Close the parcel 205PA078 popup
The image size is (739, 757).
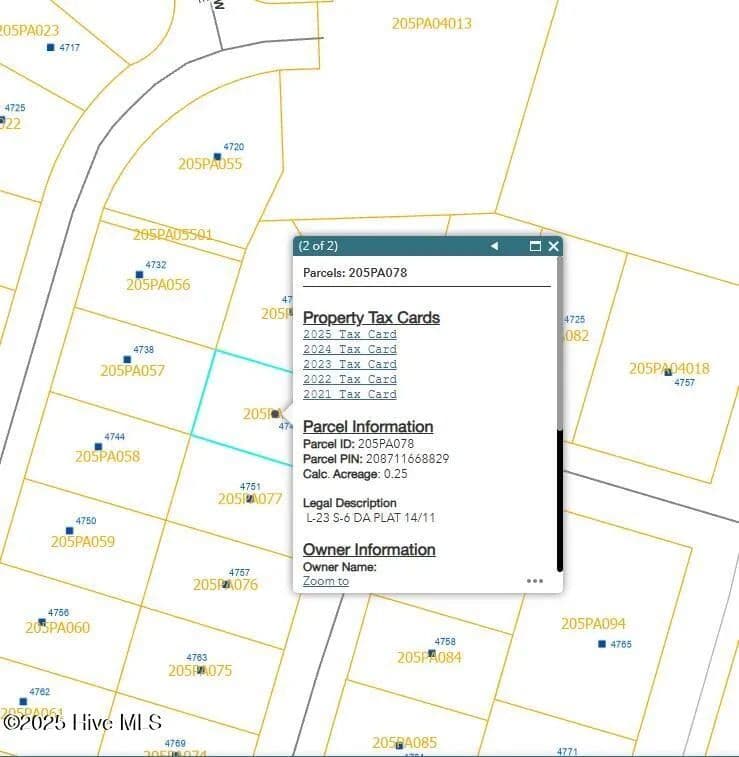(553, 246)
